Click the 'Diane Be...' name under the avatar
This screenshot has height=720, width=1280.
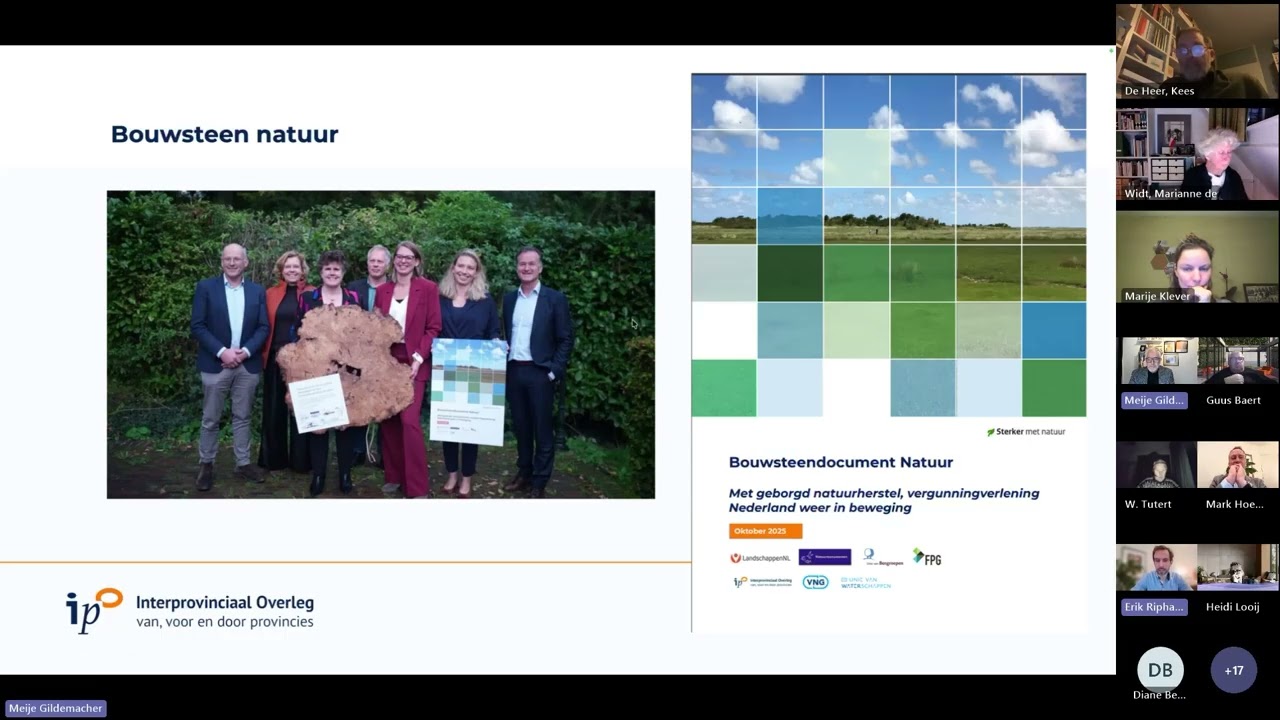1159,695
